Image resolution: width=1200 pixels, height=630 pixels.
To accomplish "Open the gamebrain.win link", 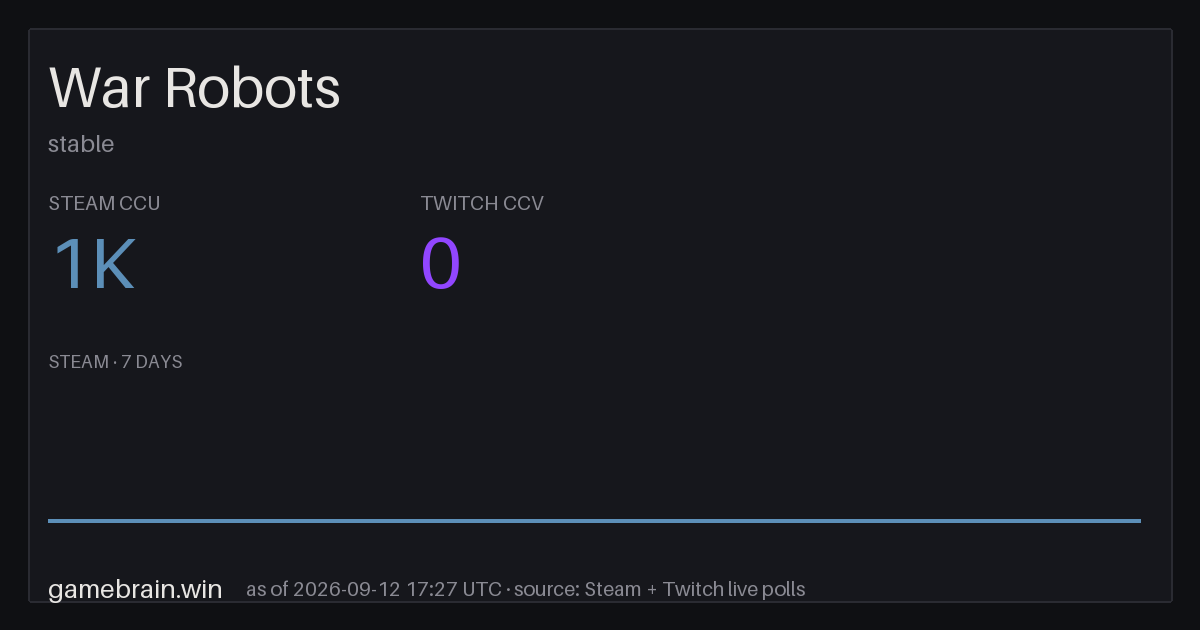I will pyautogui.click(x=135, y=589).
